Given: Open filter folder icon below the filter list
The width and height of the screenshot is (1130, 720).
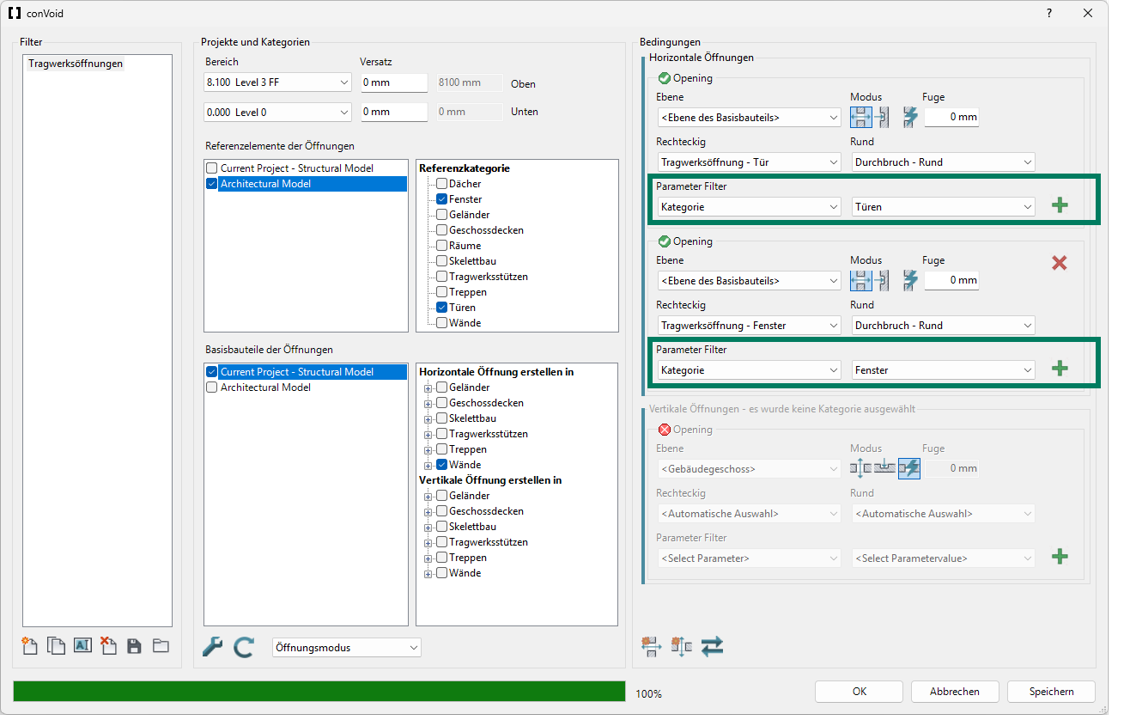Looking at the screenshot, I should (x=161, y=646).
